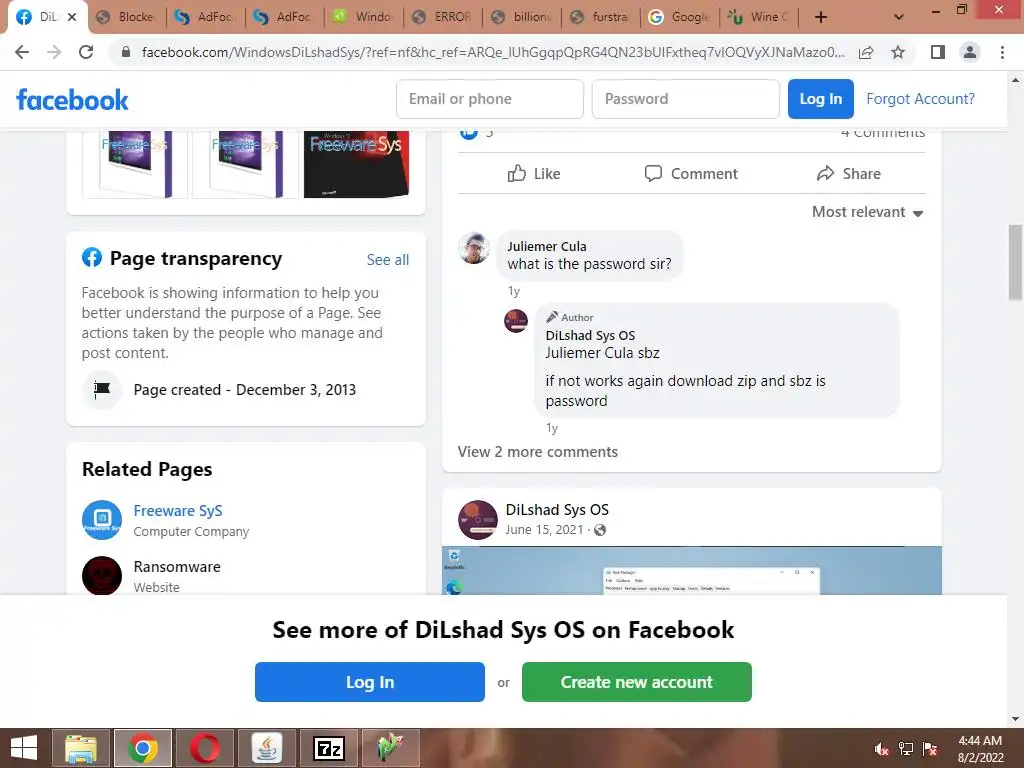This screenshot has width=1024, height=768.
Task: Open DiLshad Sys OS author name in reply
Action: pos(590,335)
